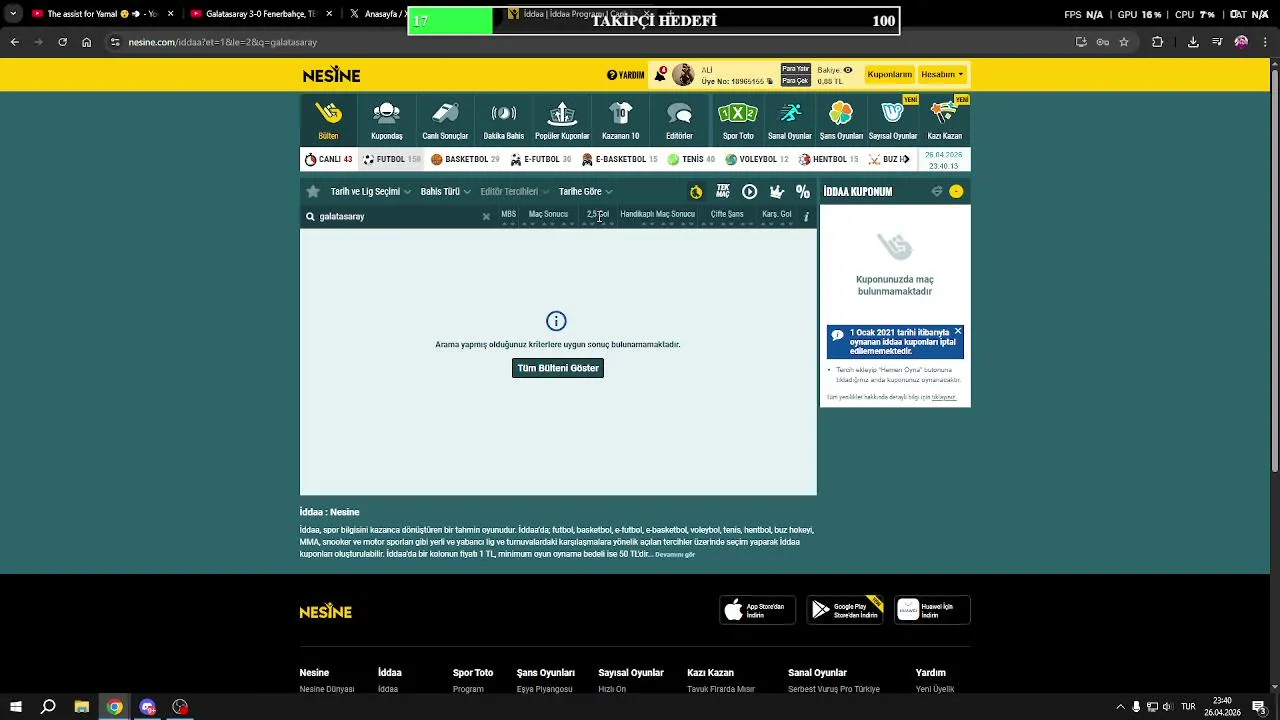The width and height of the screenshot is (1280, 720).
Task: Select the CANLI 43 tab
Action: 329,159
